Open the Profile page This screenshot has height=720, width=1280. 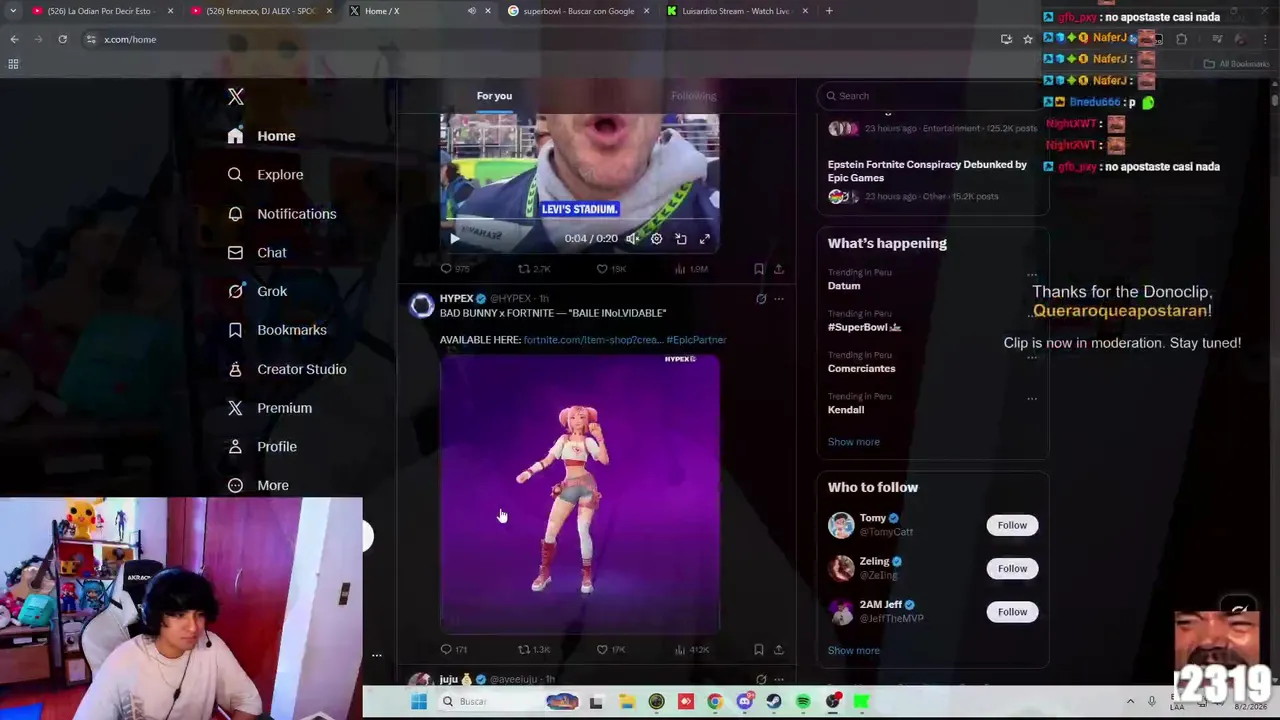pyautogui.click(x=261, y=447)
